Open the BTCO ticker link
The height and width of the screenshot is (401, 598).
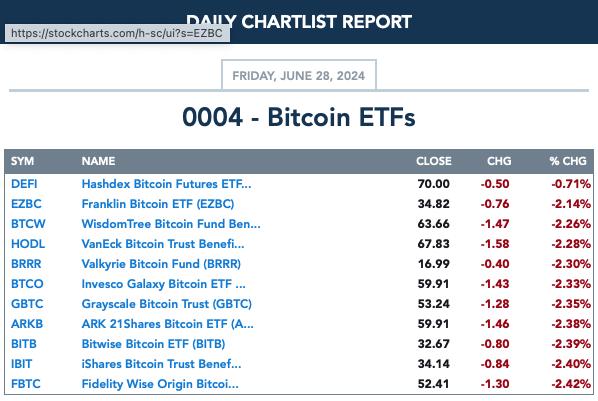click(x=27, y=284)
